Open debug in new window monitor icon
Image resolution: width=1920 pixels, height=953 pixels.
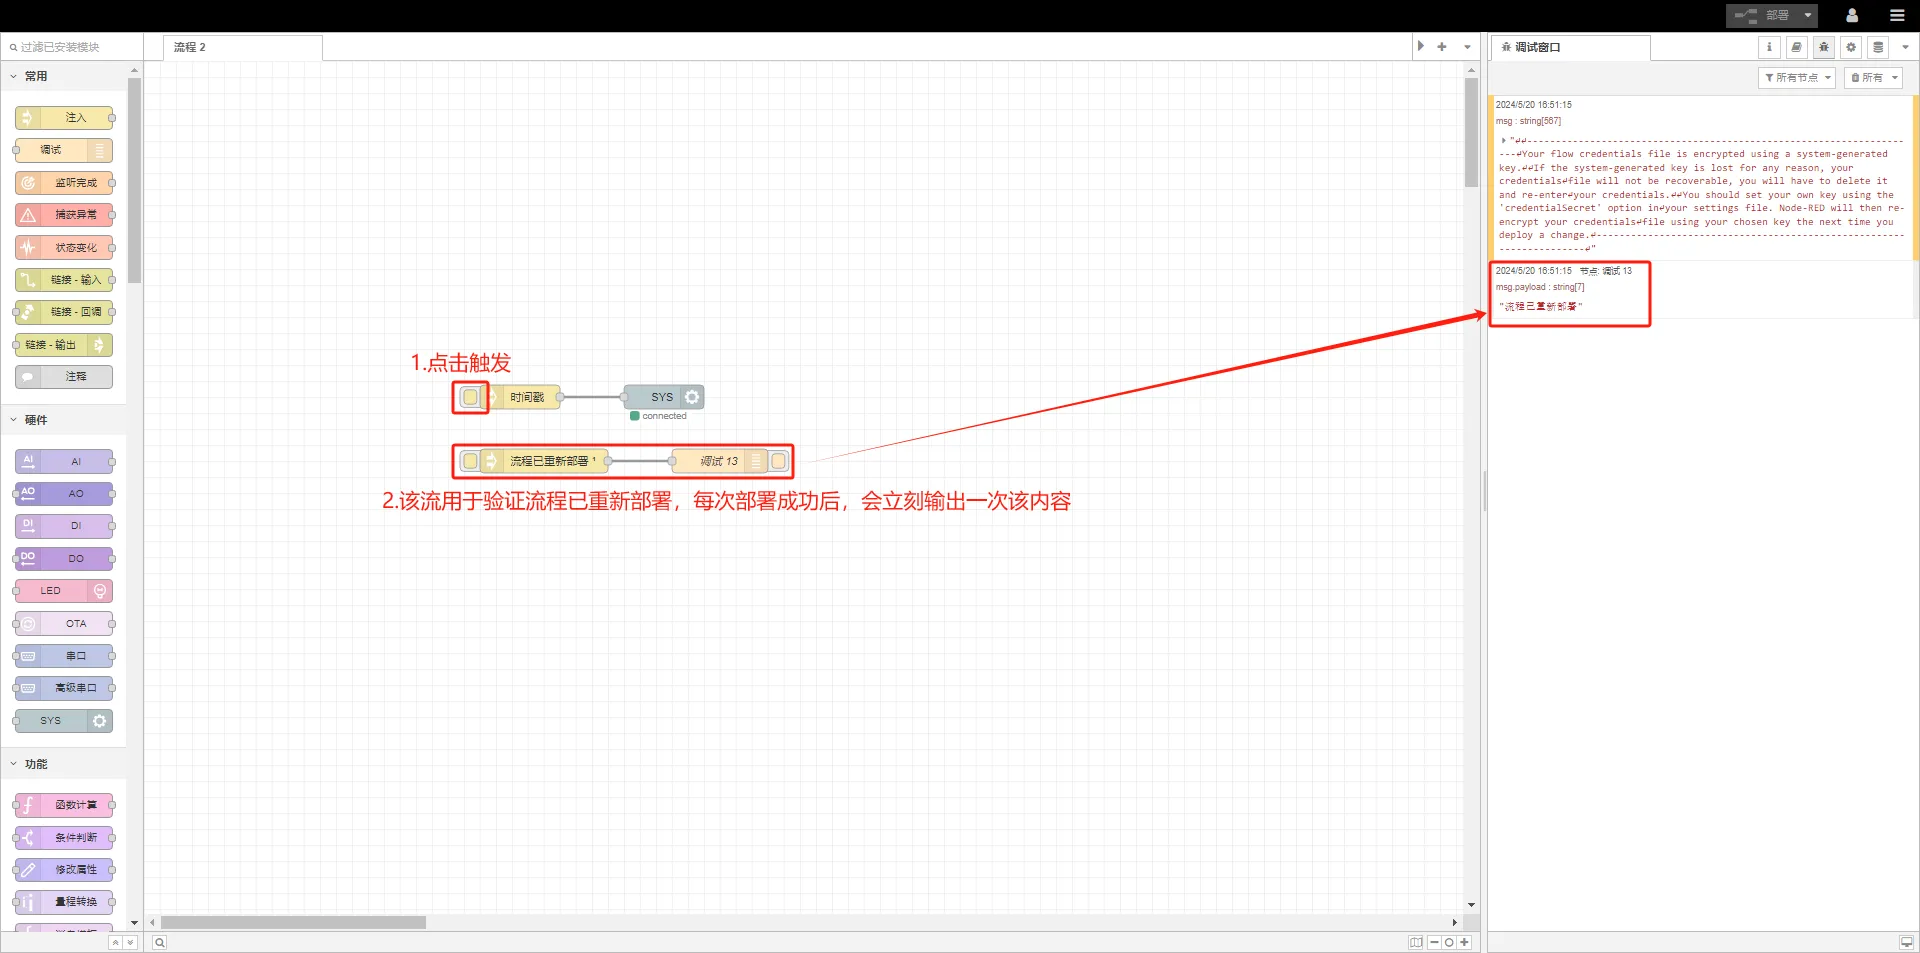click(1906, 942)
